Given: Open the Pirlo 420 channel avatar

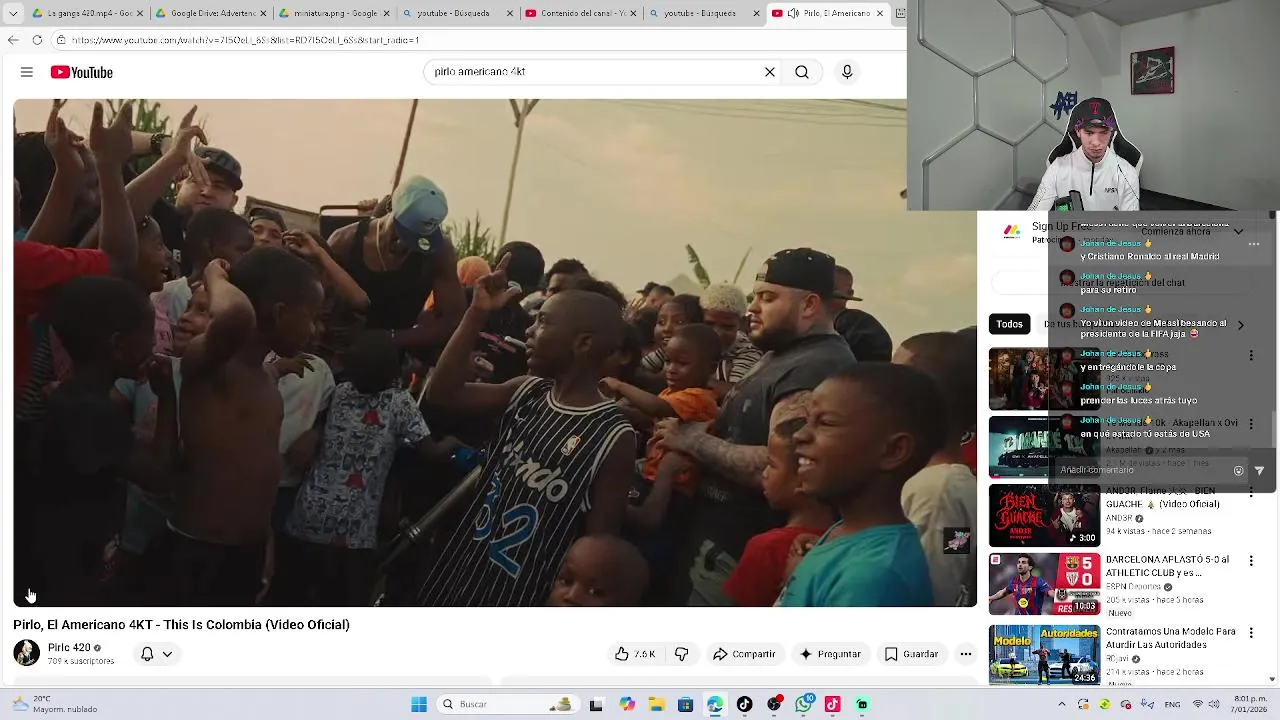Looking at the screenshot, I should pos(26,653).
